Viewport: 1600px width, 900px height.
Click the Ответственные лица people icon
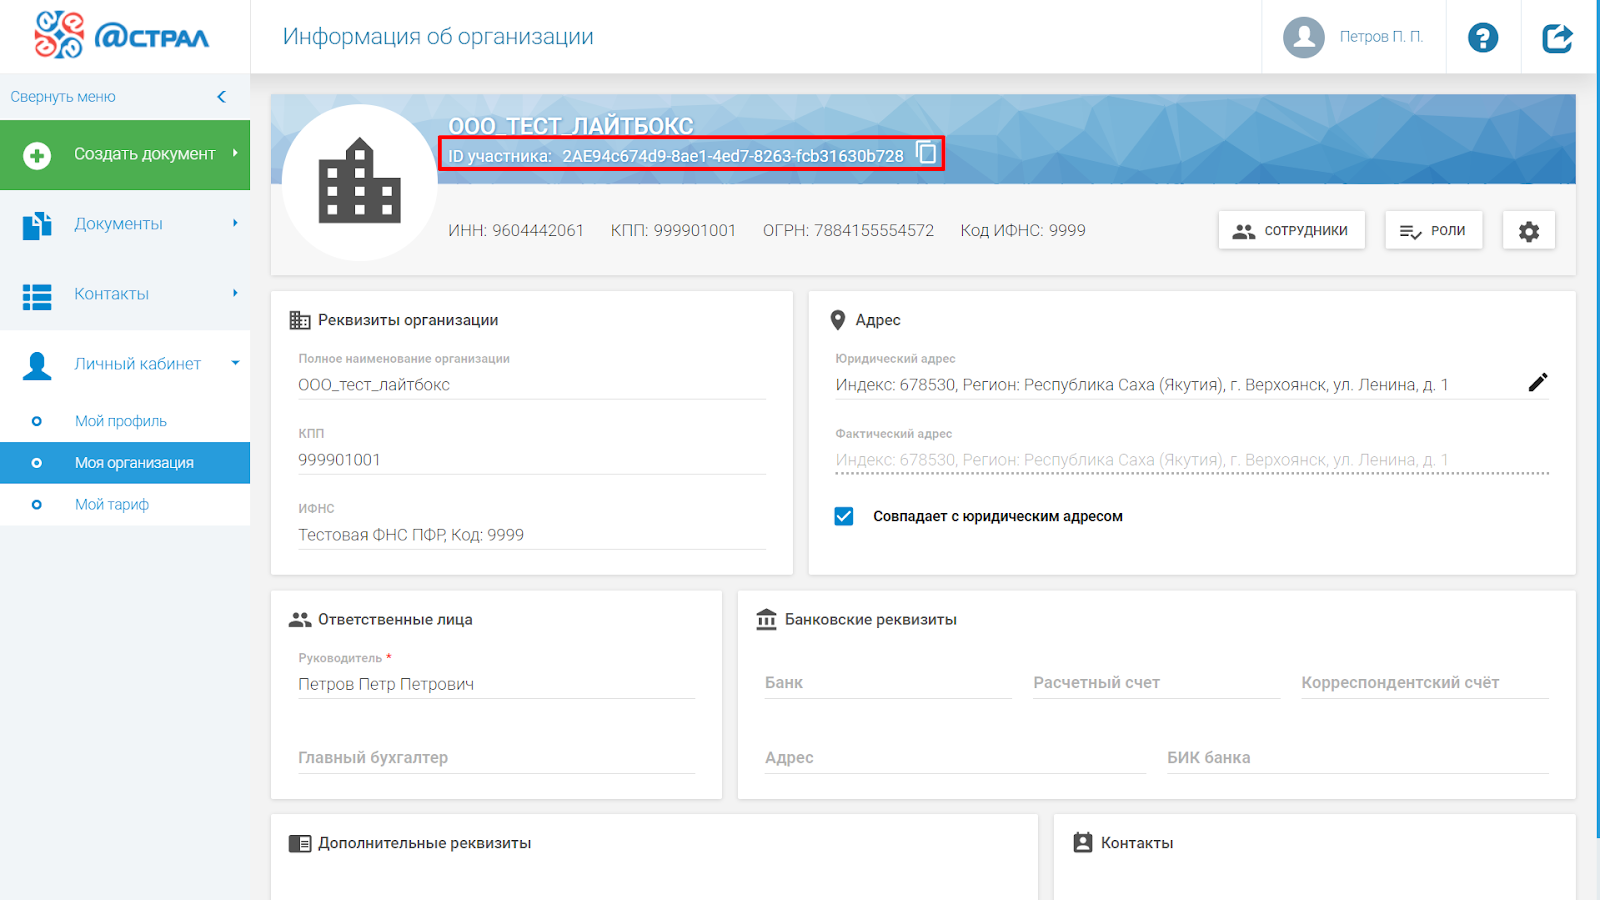[300, 620]
